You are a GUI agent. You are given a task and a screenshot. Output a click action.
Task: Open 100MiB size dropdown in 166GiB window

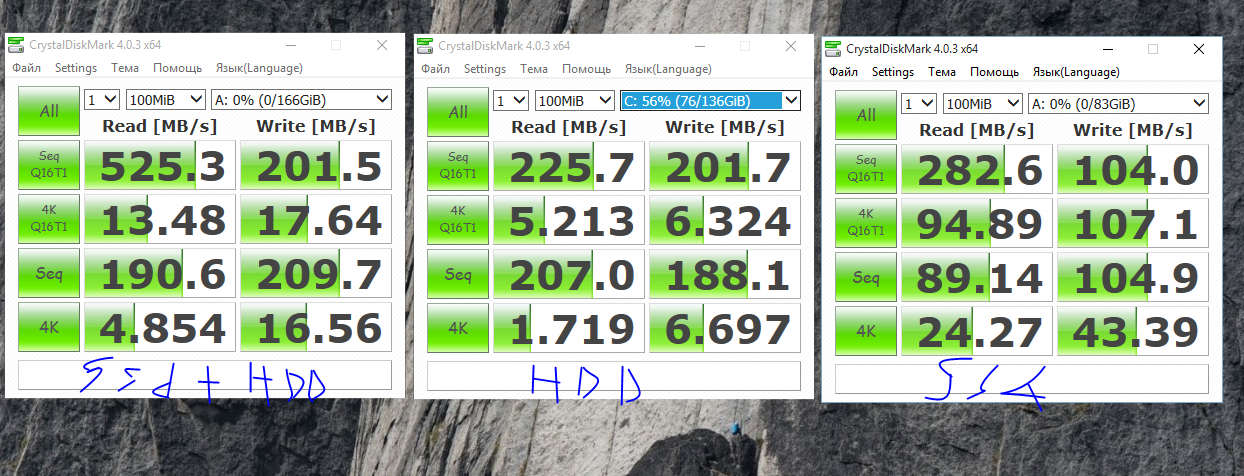click(x=165, y=99)
